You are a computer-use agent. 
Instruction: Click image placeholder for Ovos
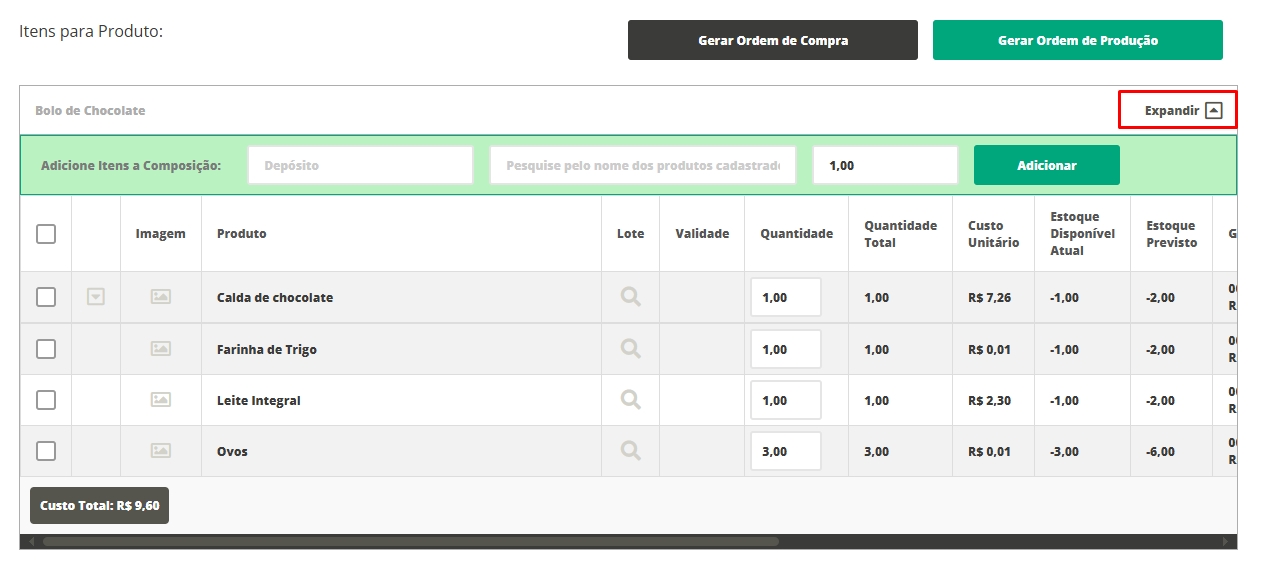click(x=160, y=451)
